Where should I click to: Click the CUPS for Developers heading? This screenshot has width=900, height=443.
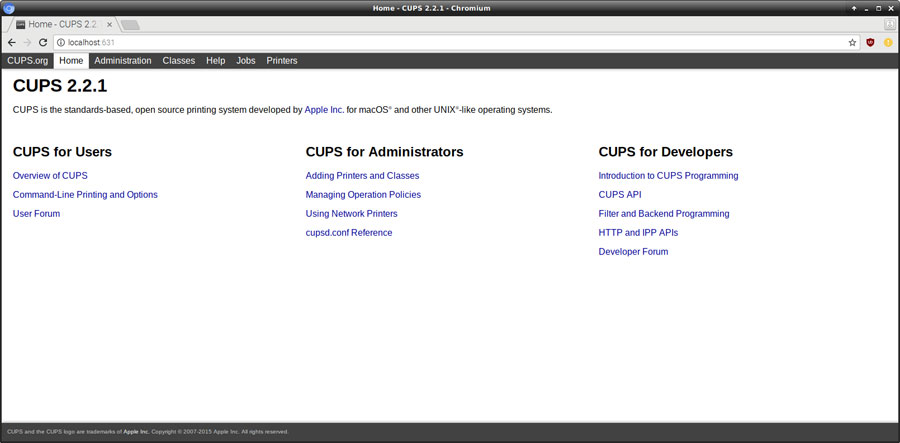[666, 152]
